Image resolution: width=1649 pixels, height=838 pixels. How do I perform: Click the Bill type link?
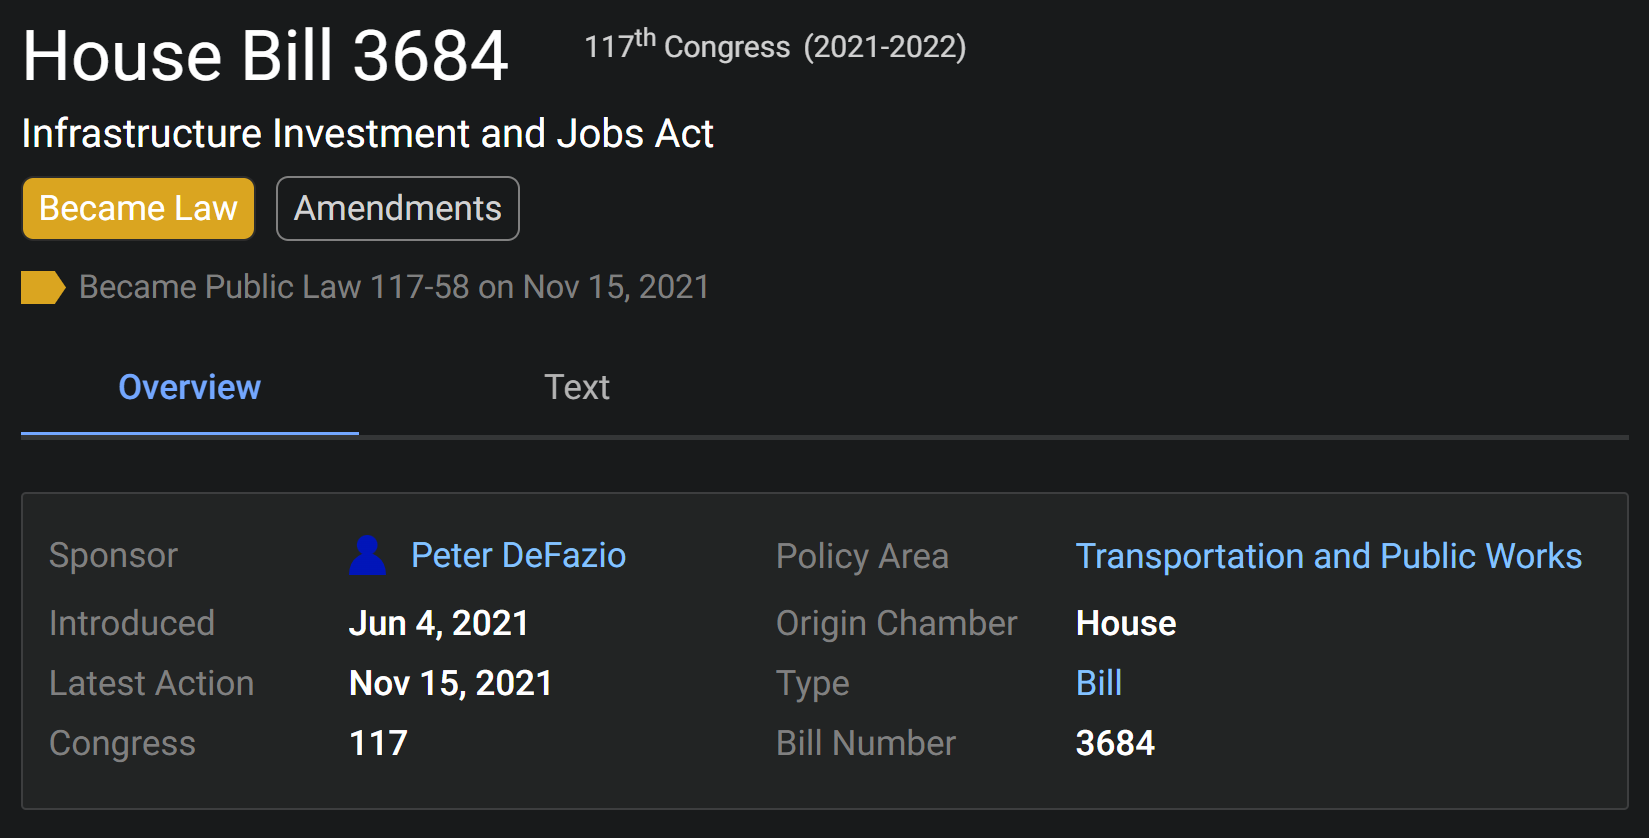(x=1098, y=683)
